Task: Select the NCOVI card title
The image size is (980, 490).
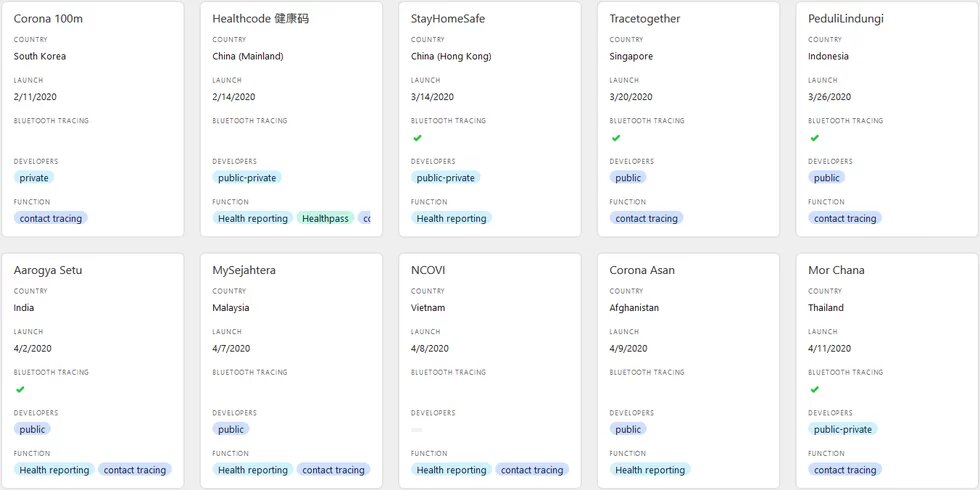Action: [428, 270]
